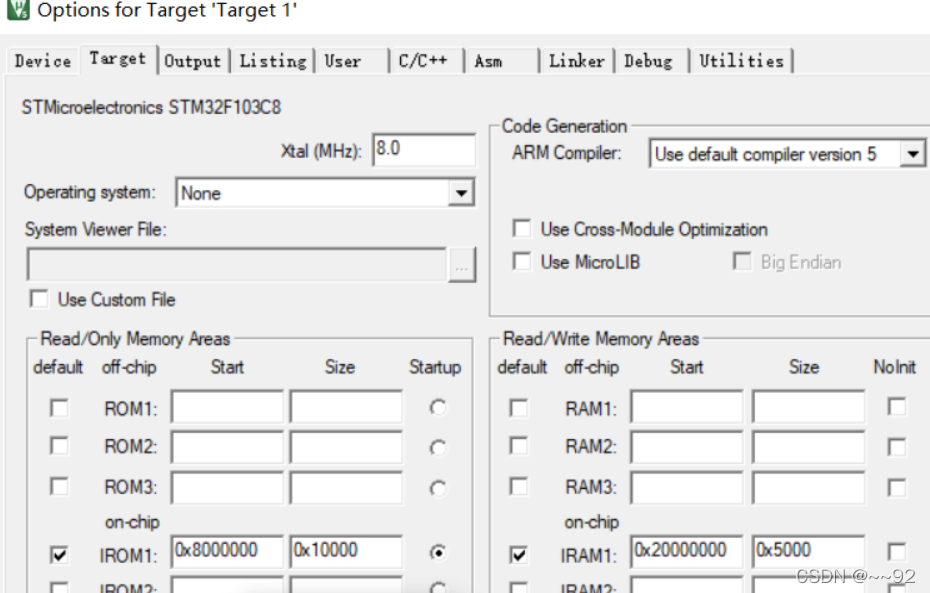Screen dimensions: 930x593
Task: Check the IRAM1 NoInit checkbox
Action: [897, 551]
